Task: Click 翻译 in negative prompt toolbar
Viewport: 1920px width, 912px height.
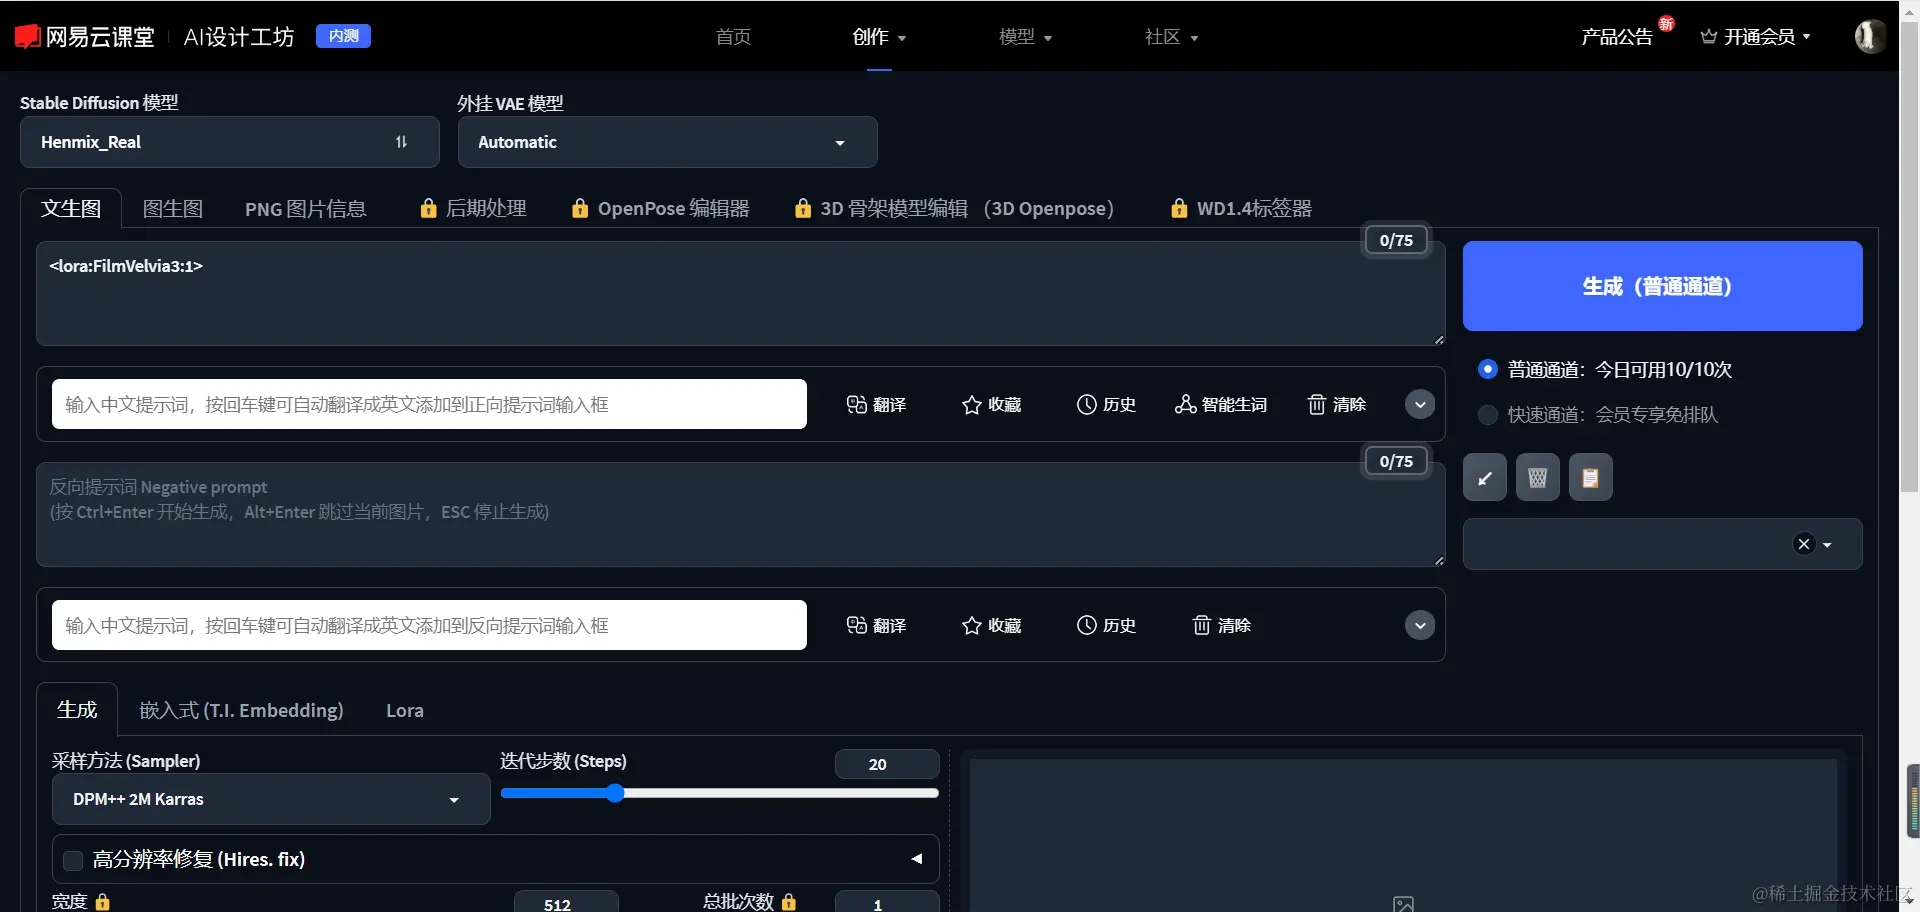Action: pos(876,625)
